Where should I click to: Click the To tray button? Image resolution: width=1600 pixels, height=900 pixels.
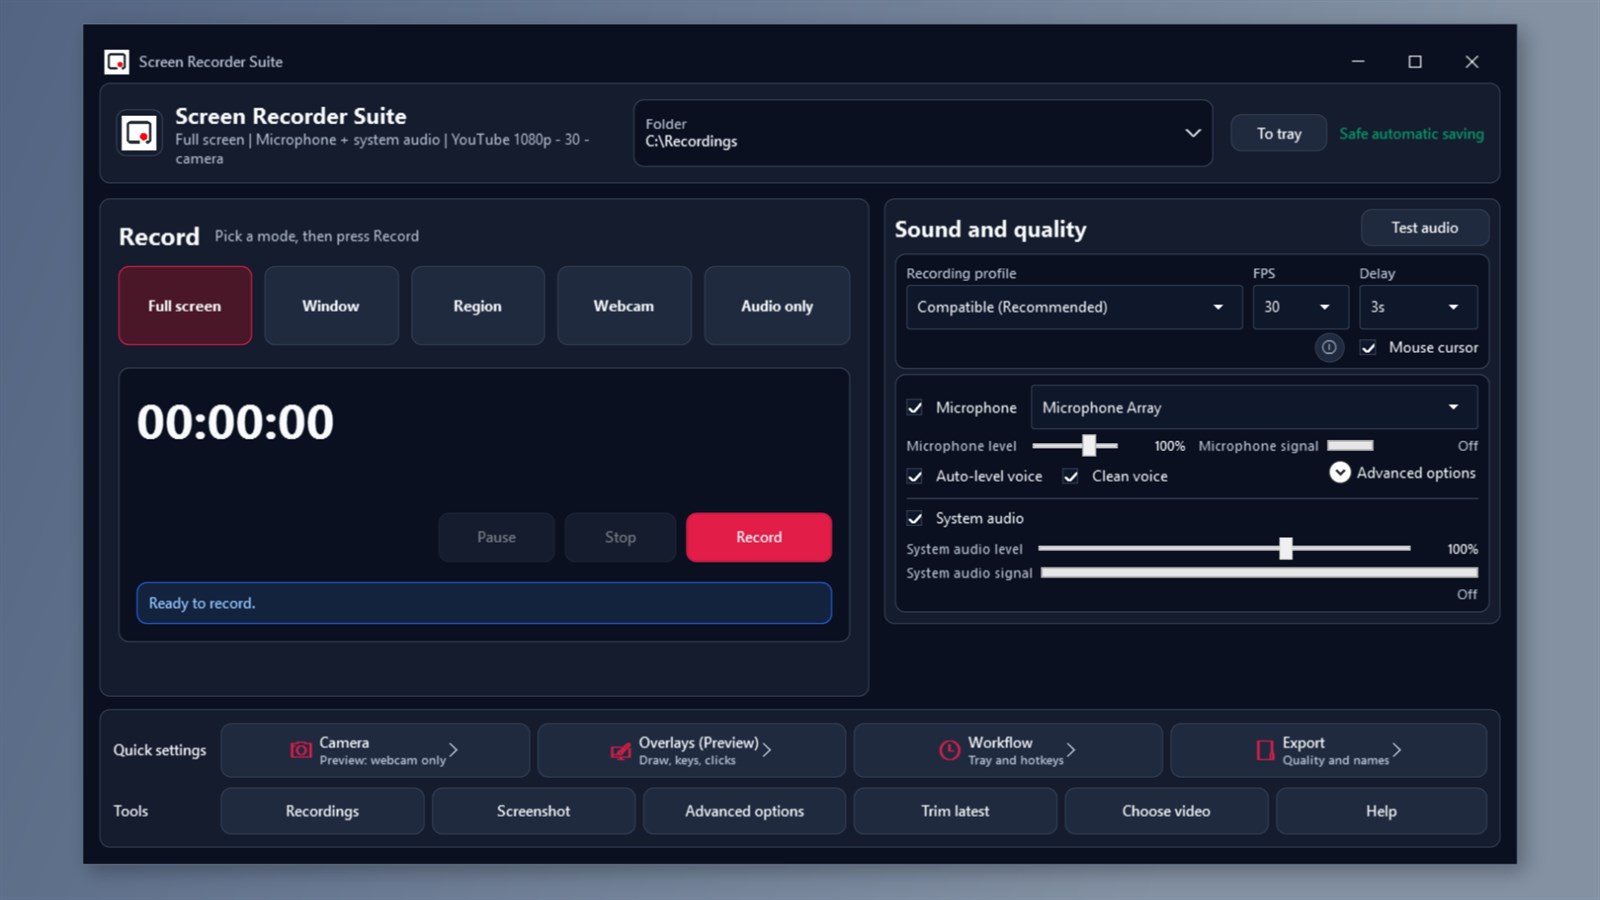click(x=1279, y=133)
